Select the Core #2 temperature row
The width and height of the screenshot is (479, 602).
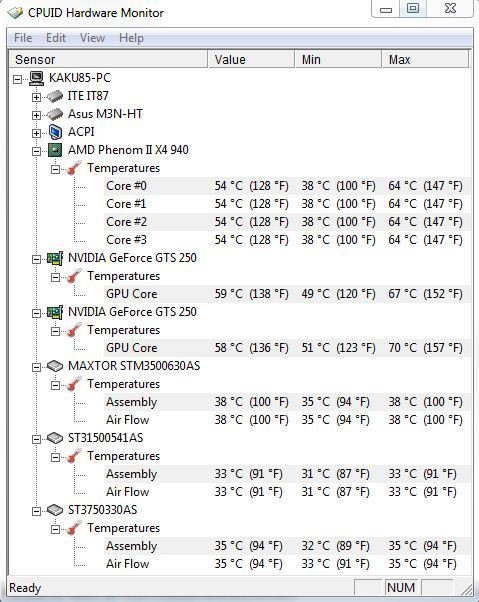[x=287, y=222]
